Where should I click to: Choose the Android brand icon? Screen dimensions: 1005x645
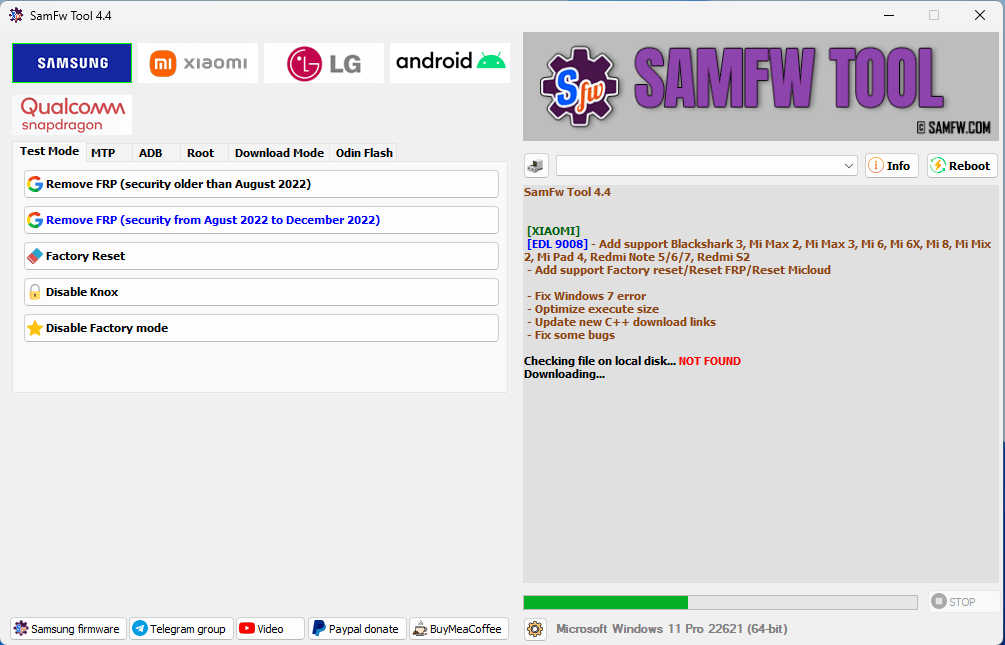(x=449, y=62)
